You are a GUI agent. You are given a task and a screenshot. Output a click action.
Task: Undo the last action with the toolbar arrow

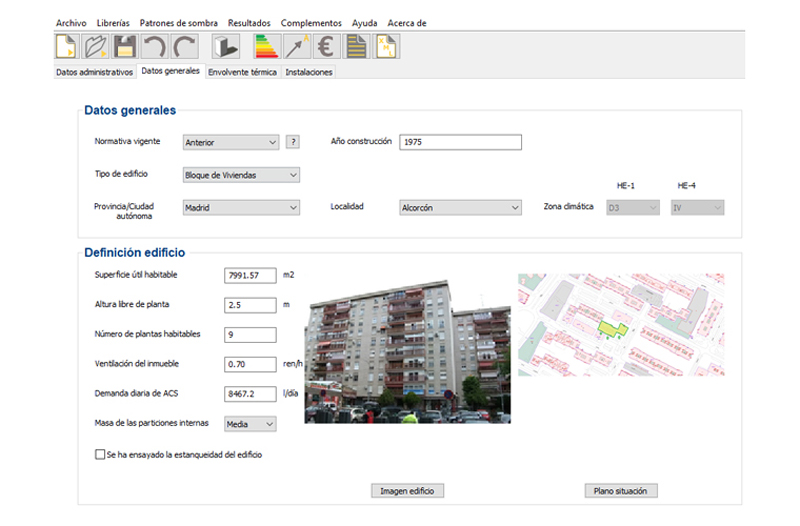(x=154, y=46)
